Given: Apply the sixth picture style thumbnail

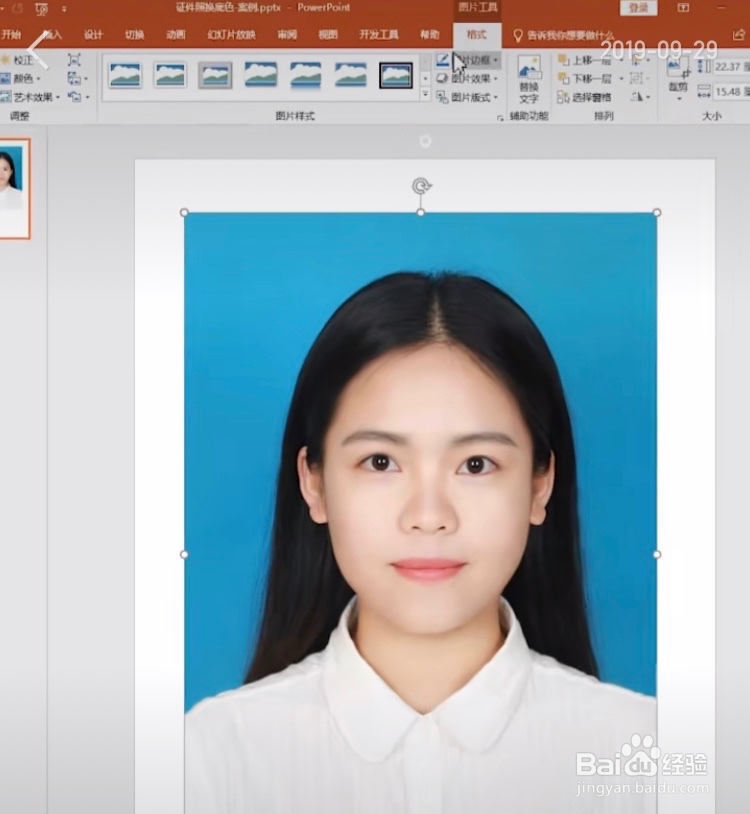Looking at the screenshot, I should pyautogui.click(x=351, y=75).
